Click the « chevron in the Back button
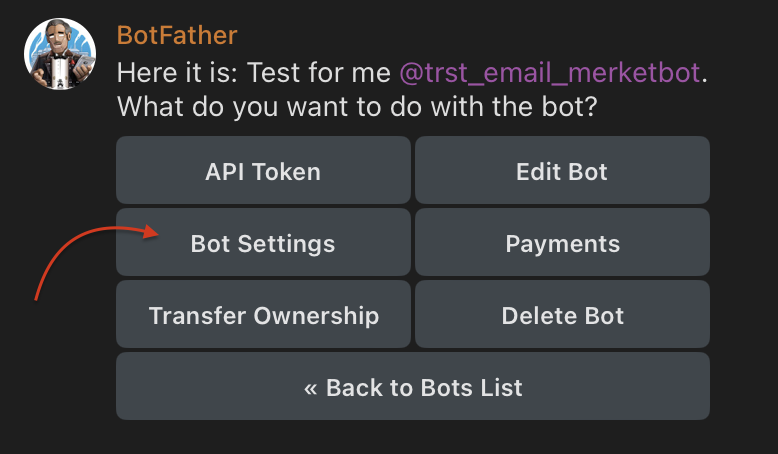This screenshot has height=454, width=778. click(x=310, y=388)
